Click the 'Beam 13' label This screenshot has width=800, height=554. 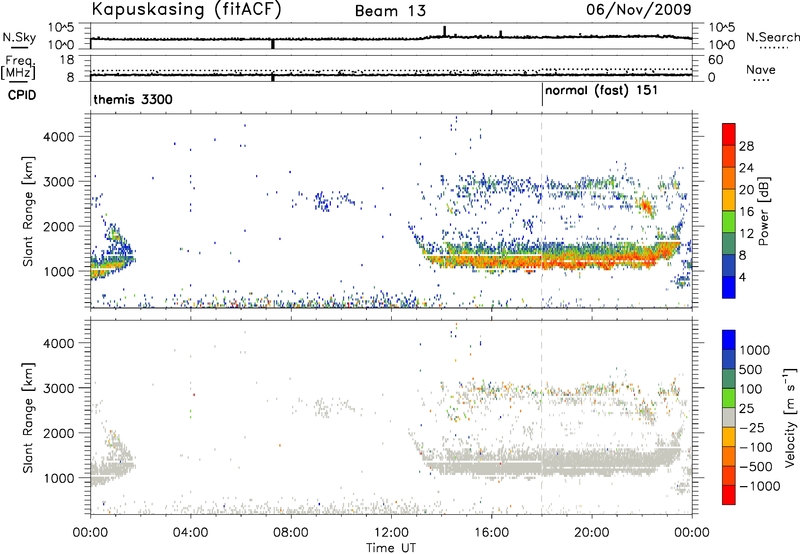coord(390,11)
